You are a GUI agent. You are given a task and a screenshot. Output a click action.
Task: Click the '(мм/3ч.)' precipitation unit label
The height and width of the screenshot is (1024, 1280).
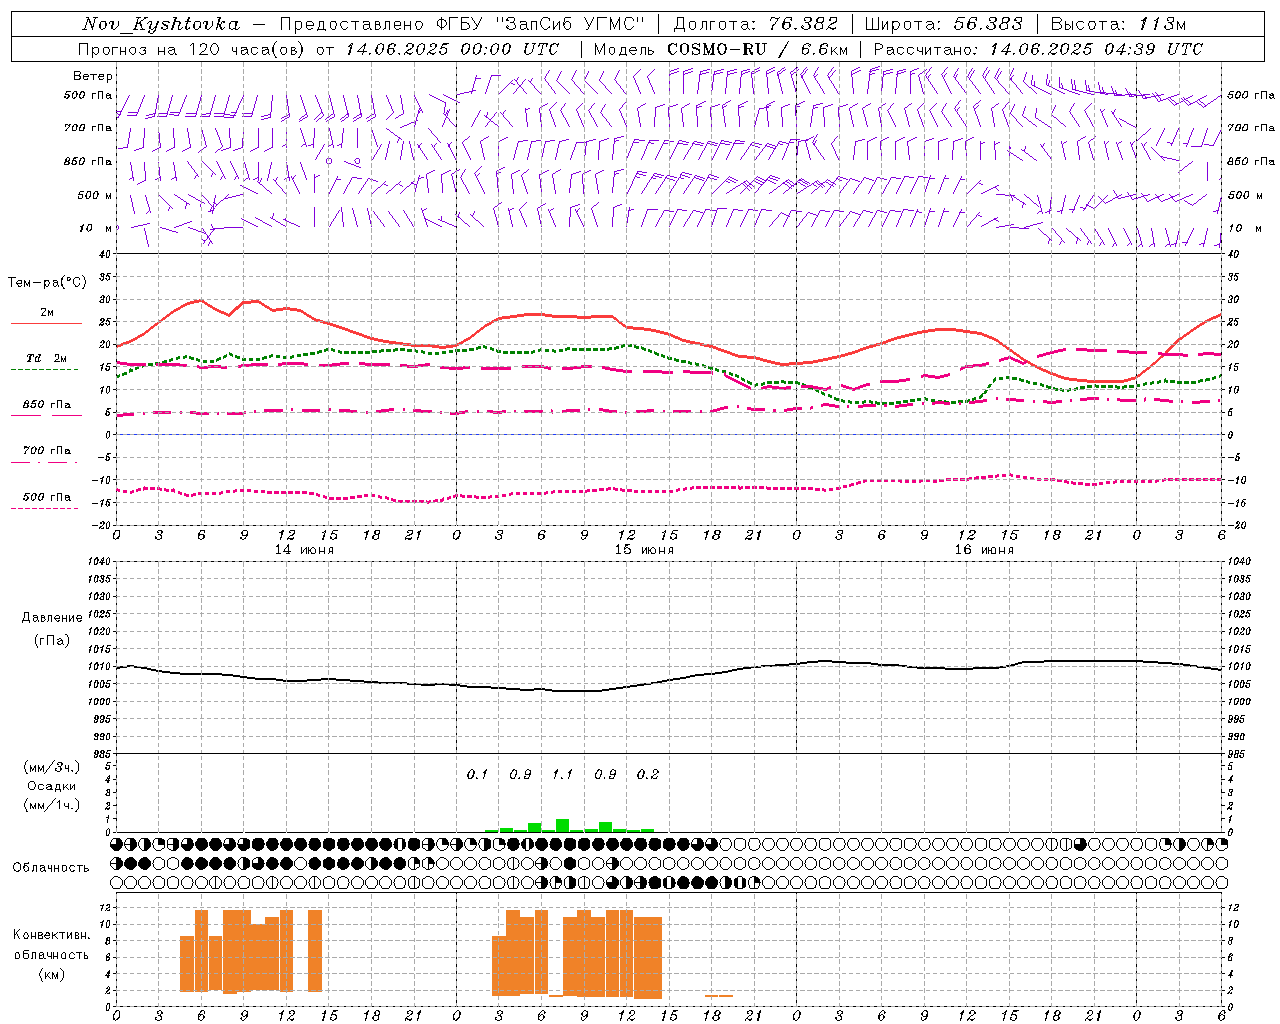52,767
